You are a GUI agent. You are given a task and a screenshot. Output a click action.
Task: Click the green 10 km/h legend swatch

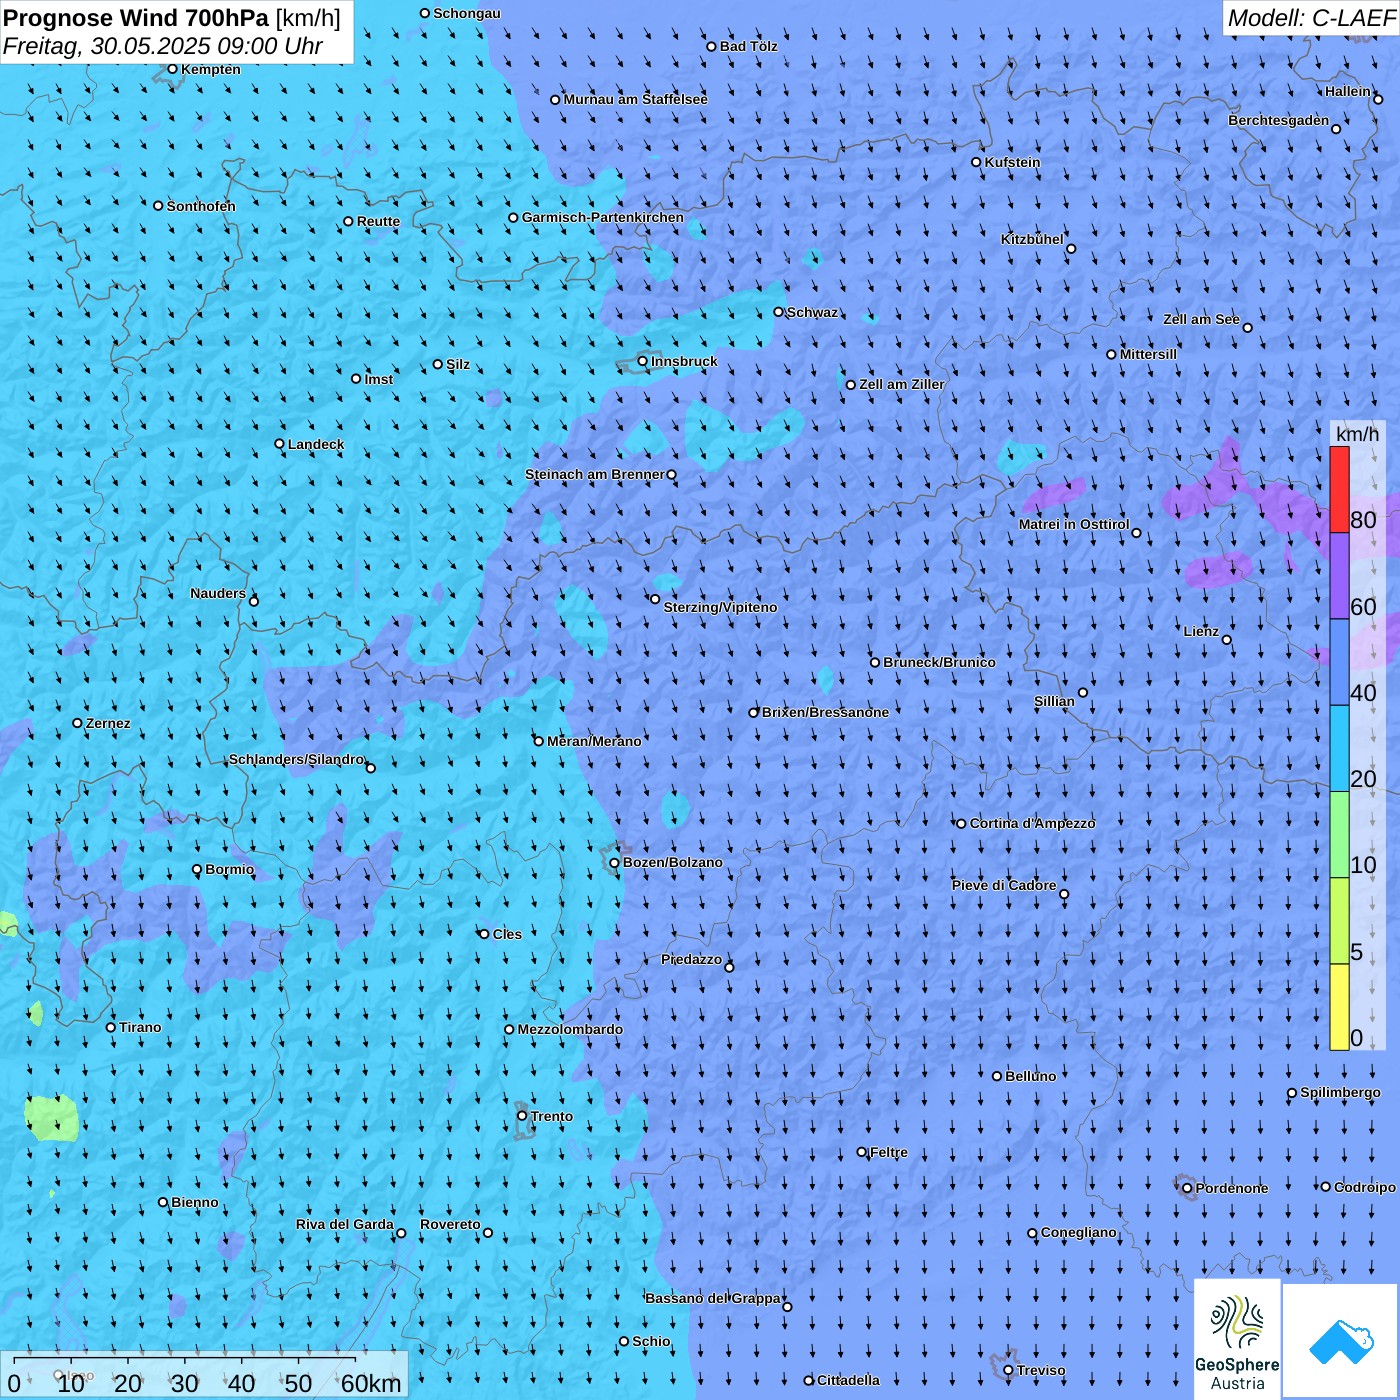pyautogui.click(x=1339, y=835)
